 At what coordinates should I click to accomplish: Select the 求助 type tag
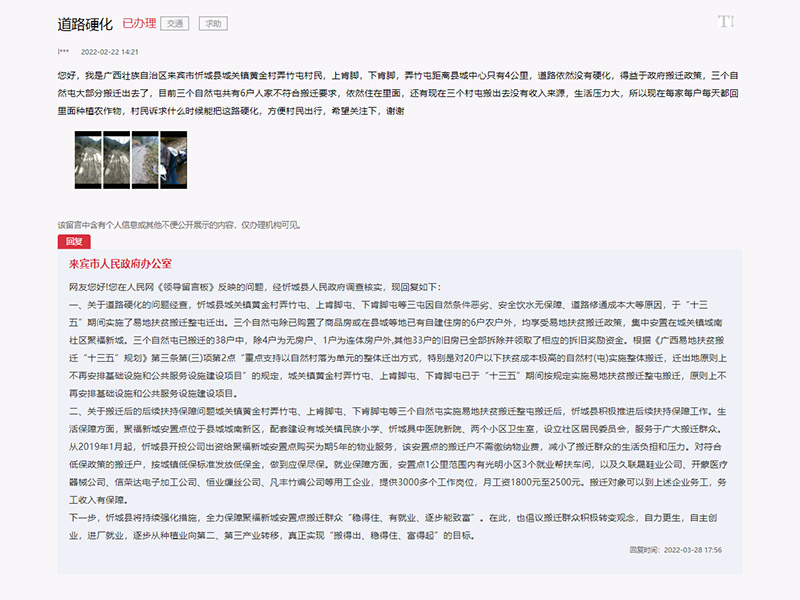click(x=213, y=23)
